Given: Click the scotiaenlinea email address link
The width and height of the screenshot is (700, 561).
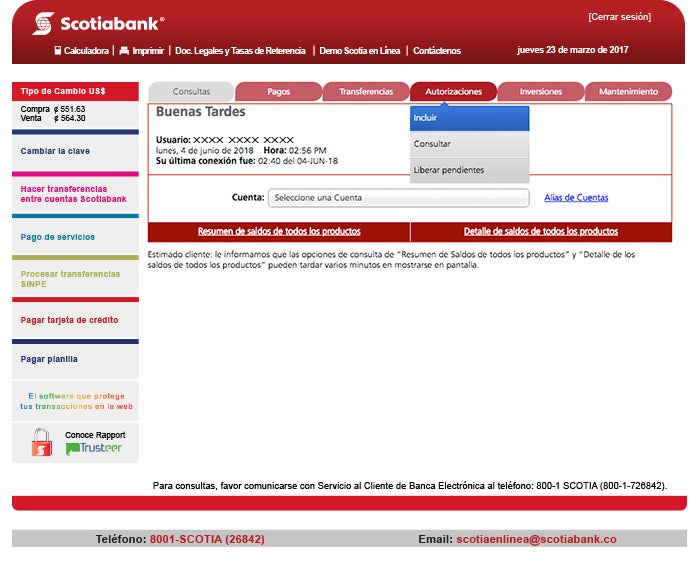Looking at the screenshot, I should [x=536, y=539].
